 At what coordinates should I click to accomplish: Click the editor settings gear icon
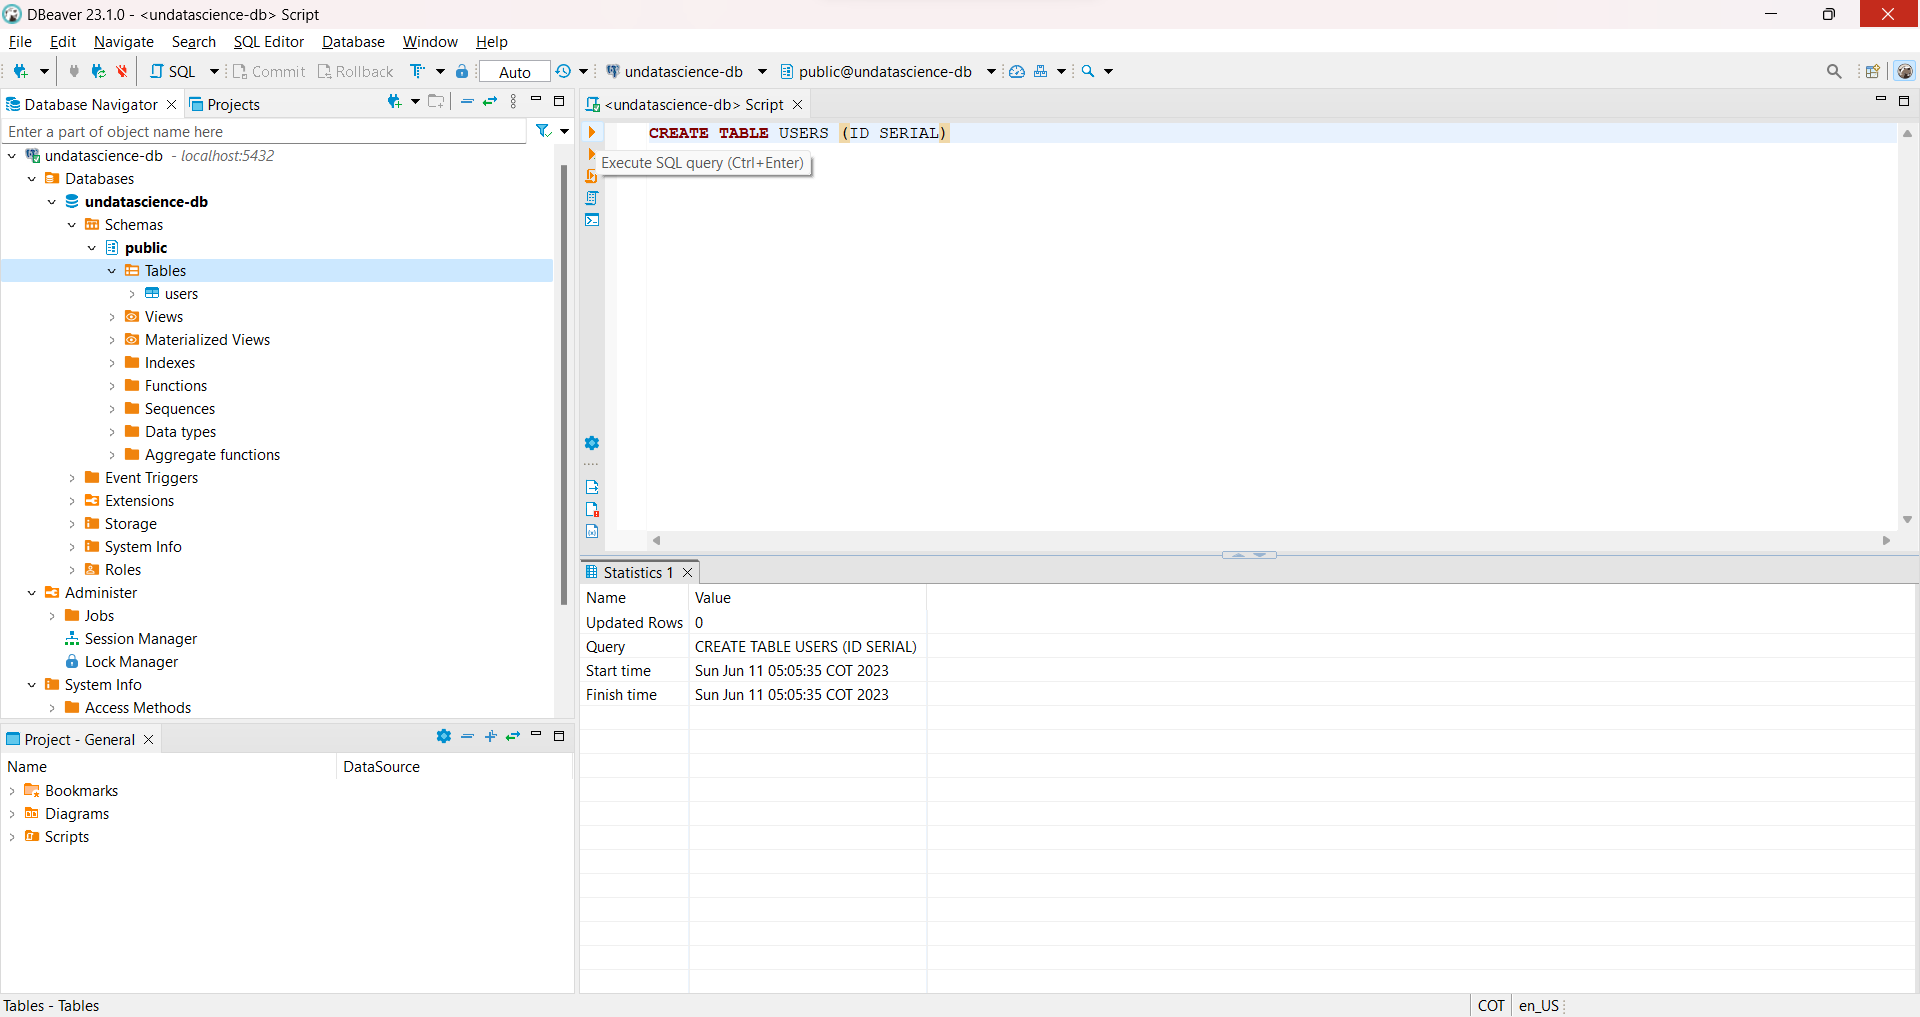click(x=592, y=443)
